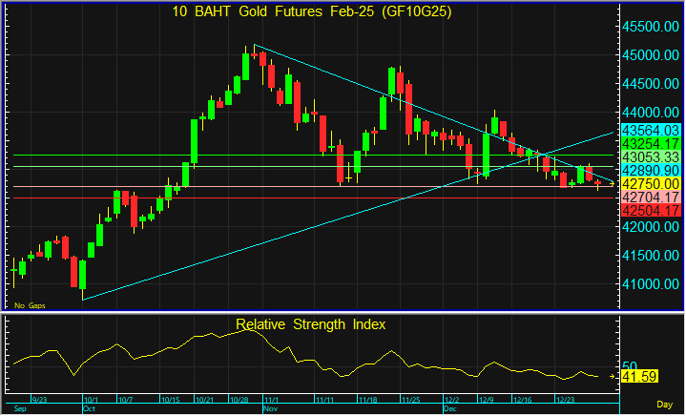
Task: Click the Nov month marker
Action: (x=271, y=409)
